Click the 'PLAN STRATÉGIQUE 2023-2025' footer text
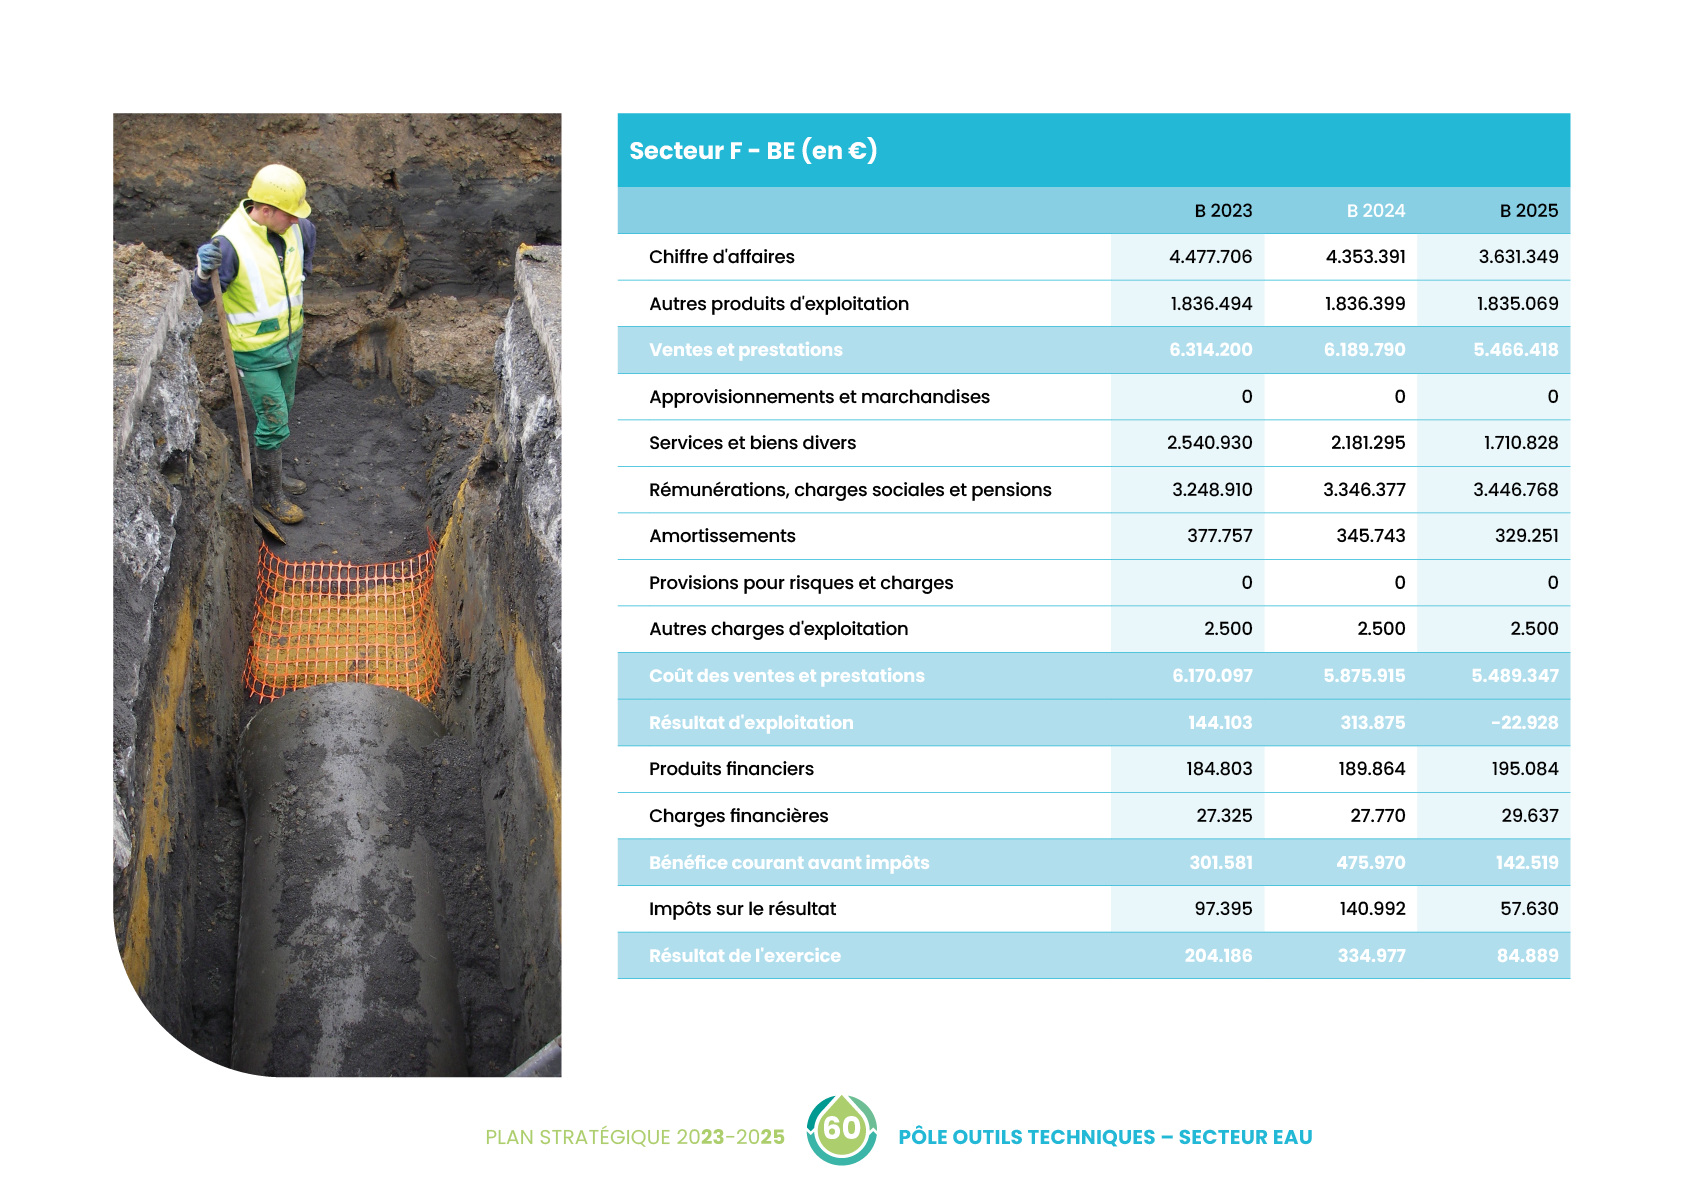 (x=634, y=1137)
